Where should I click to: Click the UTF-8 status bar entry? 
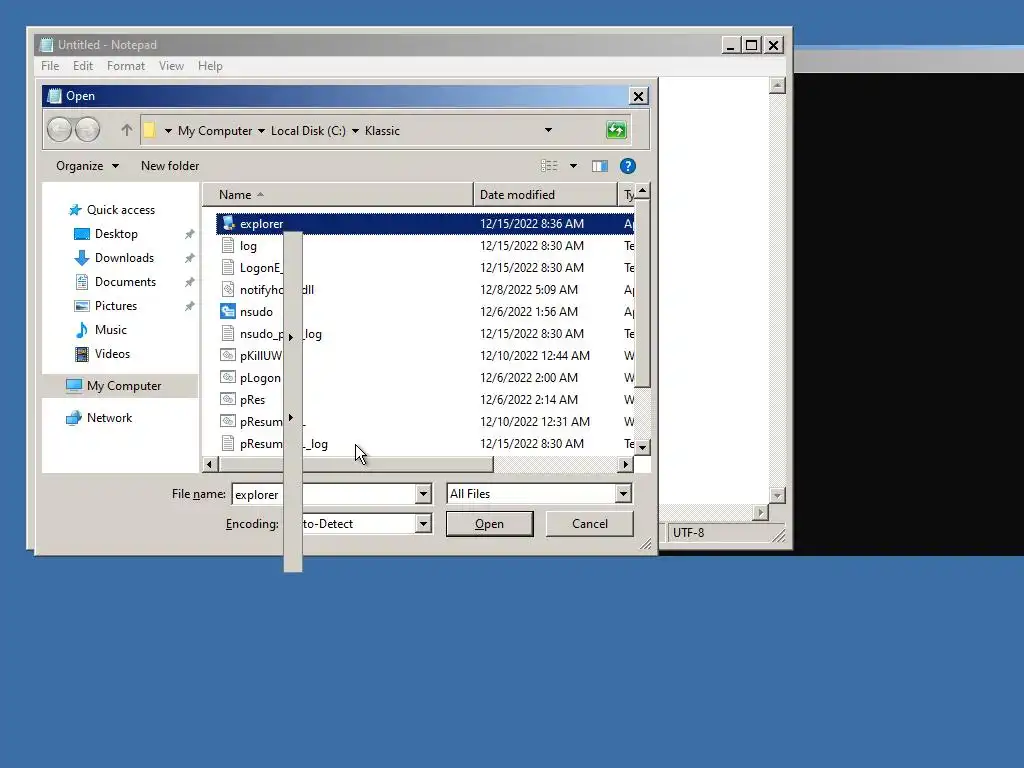[x=688, y=533]
